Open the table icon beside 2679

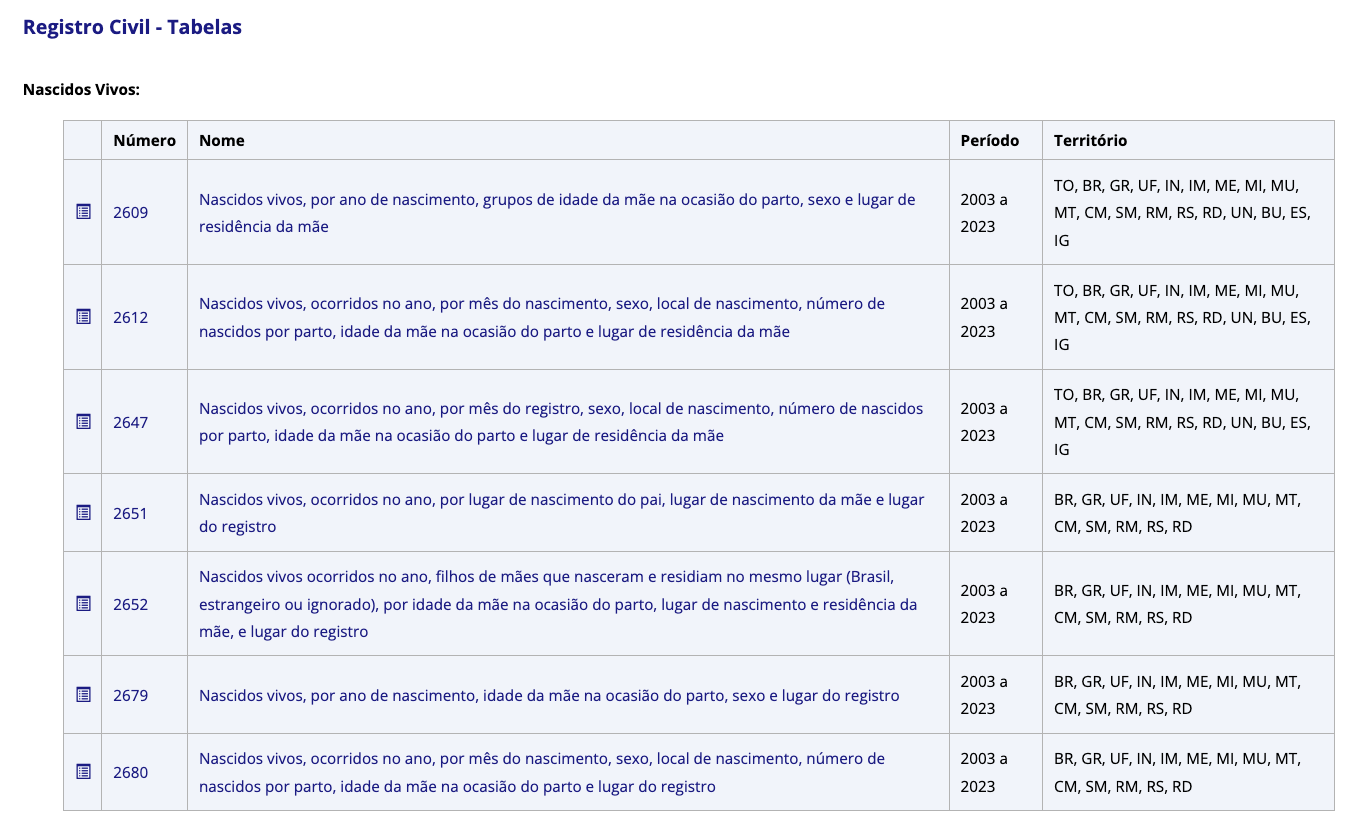[x=83, y=695]
